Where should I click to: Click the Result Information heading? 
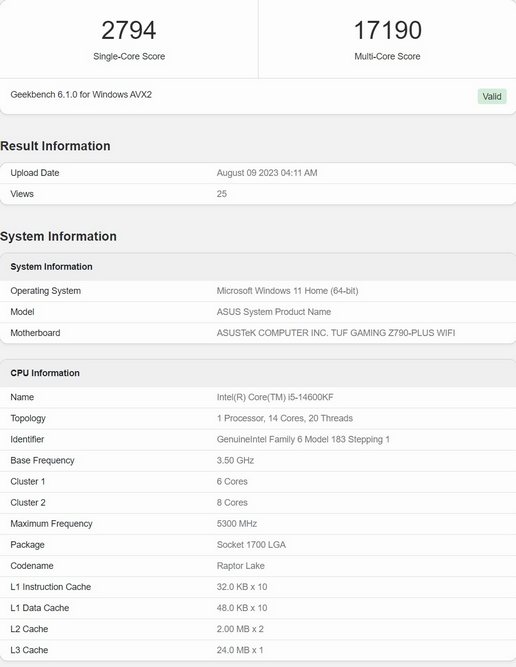(55, 146)
